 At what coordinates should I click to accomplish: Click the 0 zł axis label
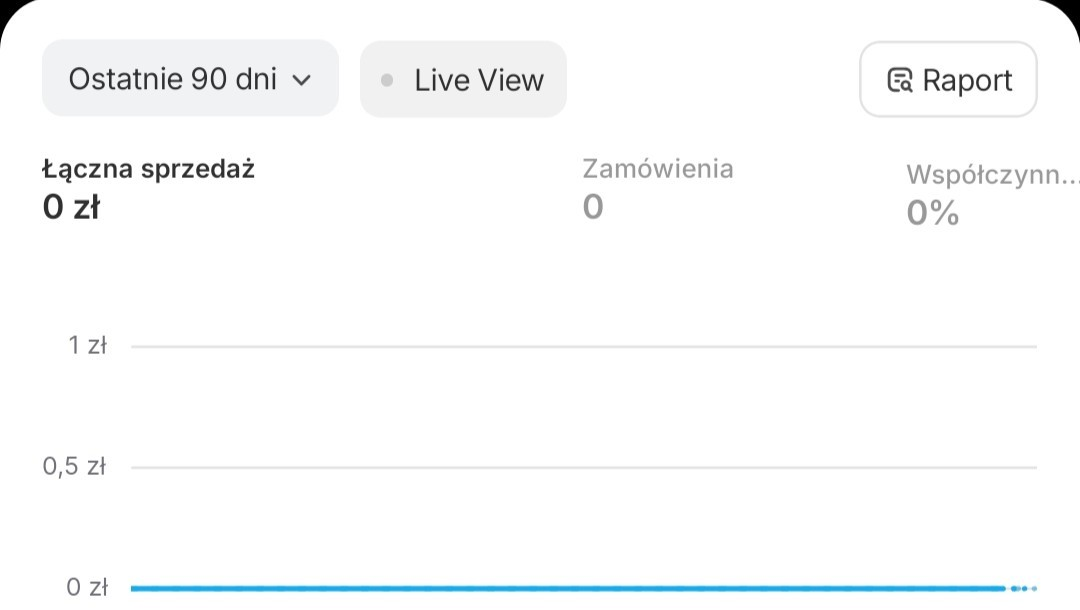87,588
